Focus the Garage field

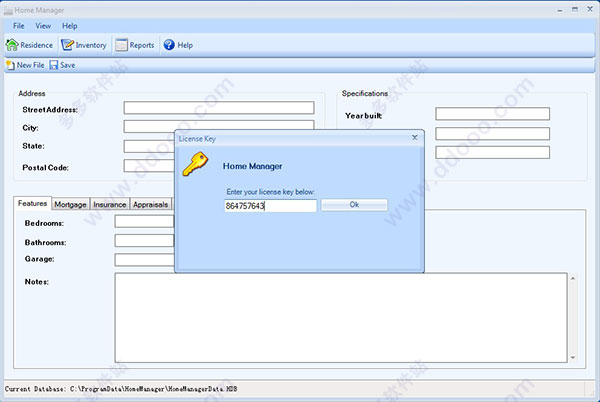click(144, 260)
